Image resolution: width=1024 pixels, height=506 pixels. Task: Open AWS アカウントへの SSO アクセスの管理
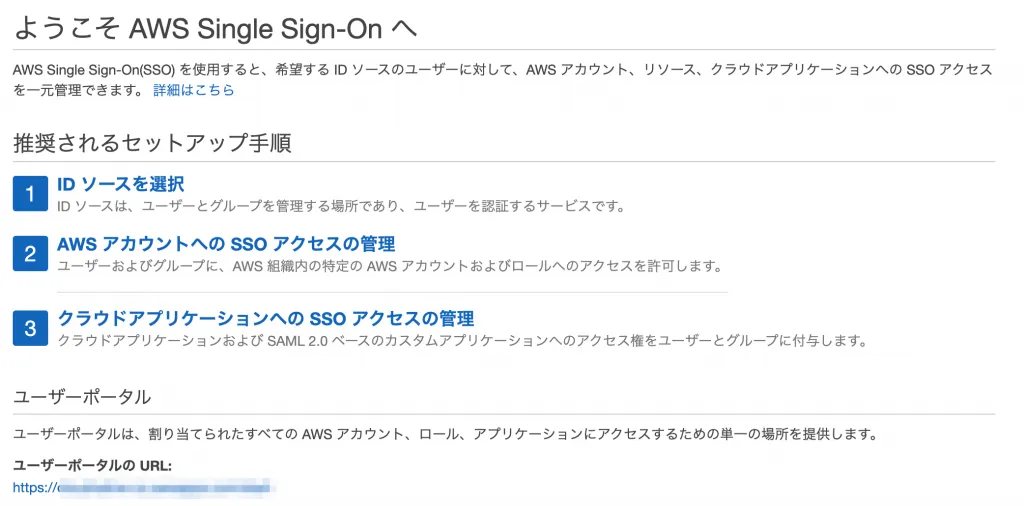tap(226, 244)
